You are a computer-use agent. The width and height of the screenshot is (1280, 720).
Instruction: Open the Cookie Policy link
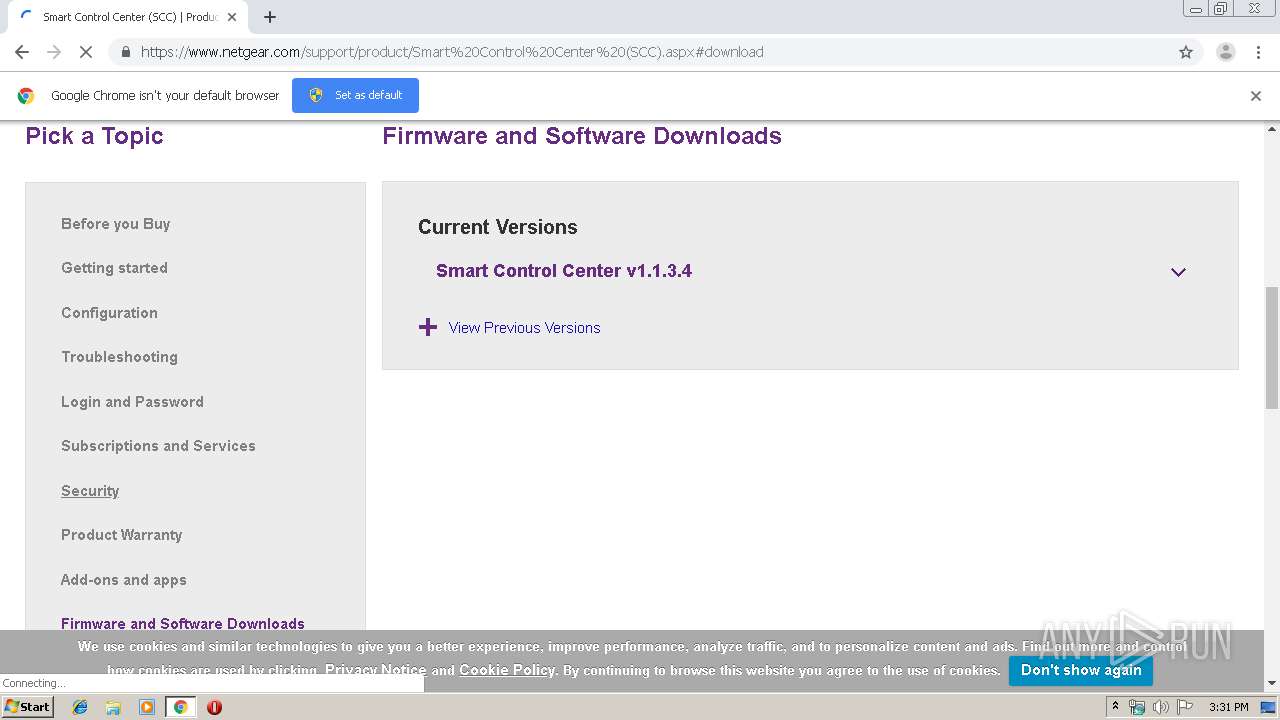[507, 670]
